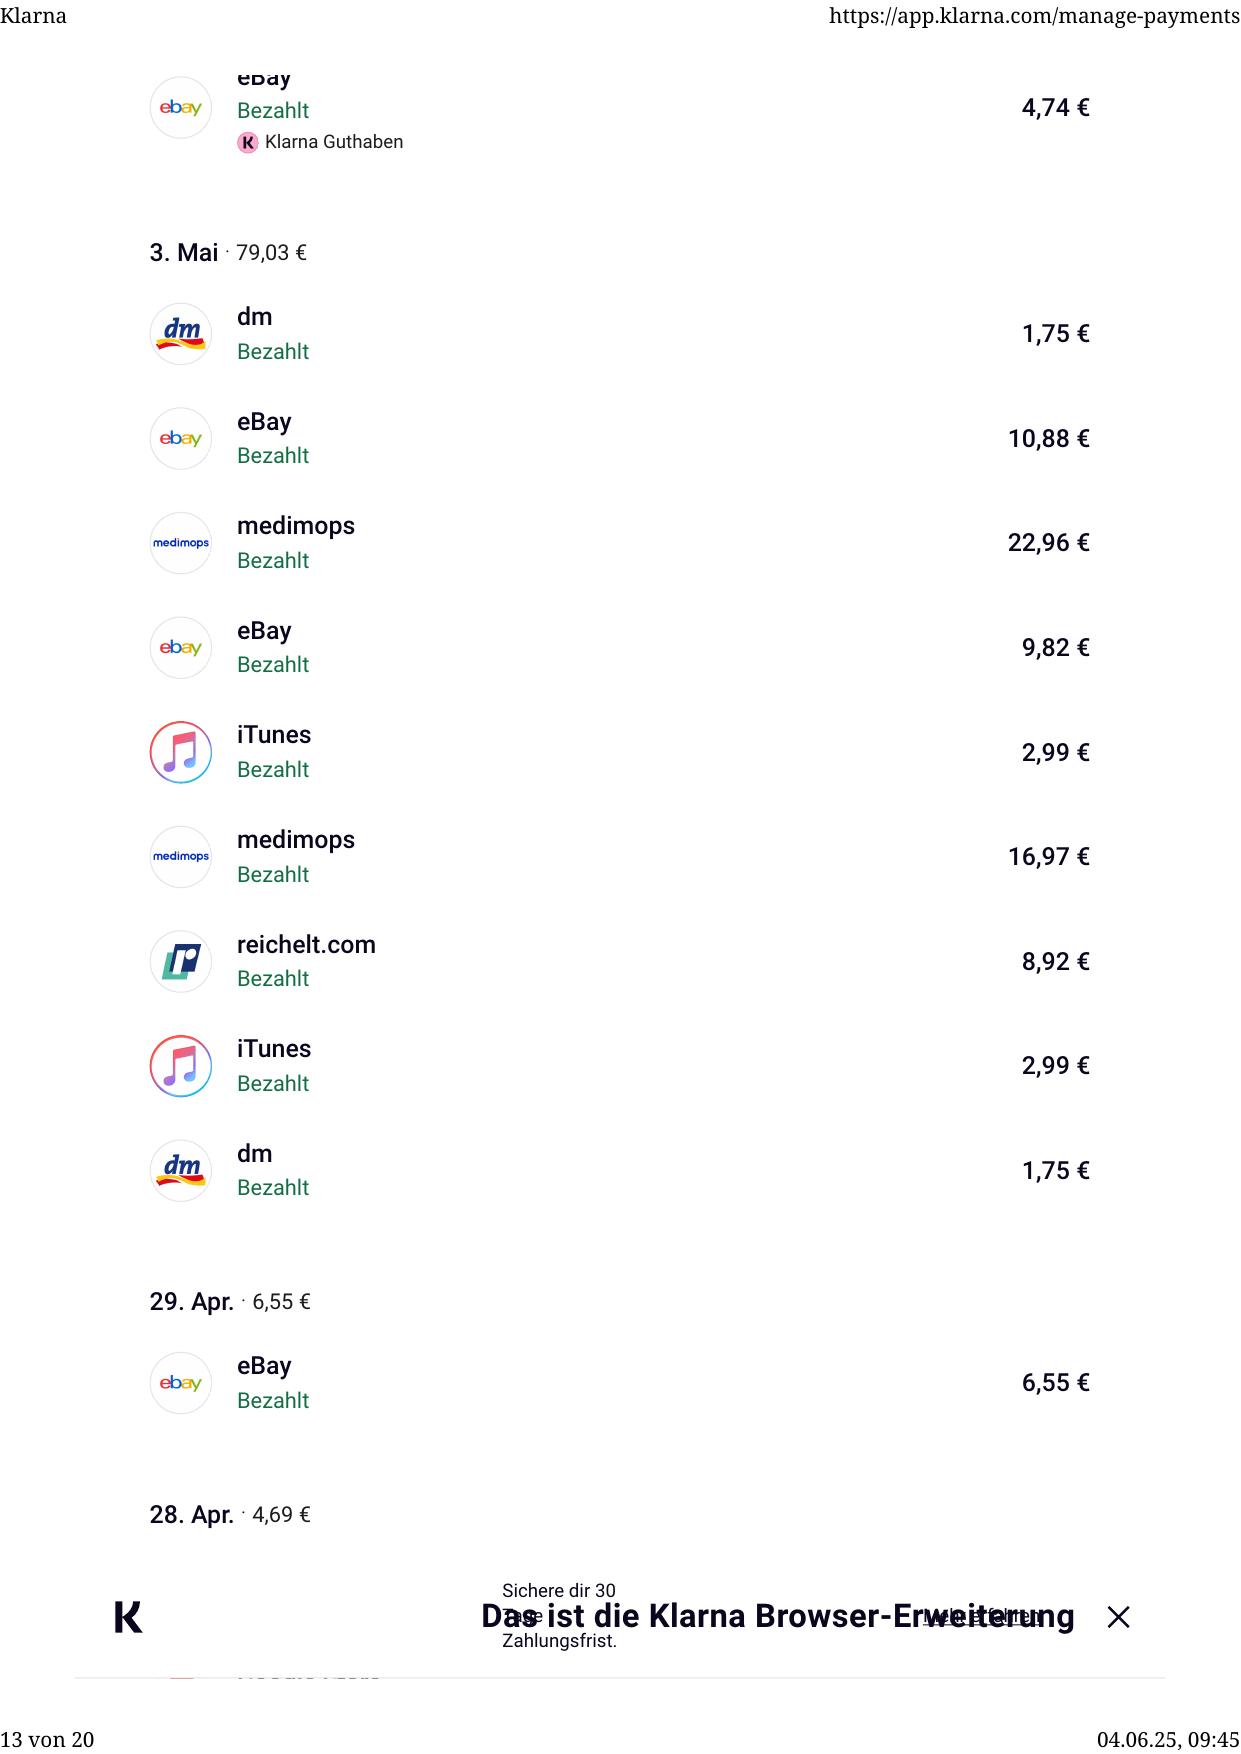Select the 4,74 € eBay payment amount
Viewport: 1241px width, 1754px height.
(x=1055, y=108)
